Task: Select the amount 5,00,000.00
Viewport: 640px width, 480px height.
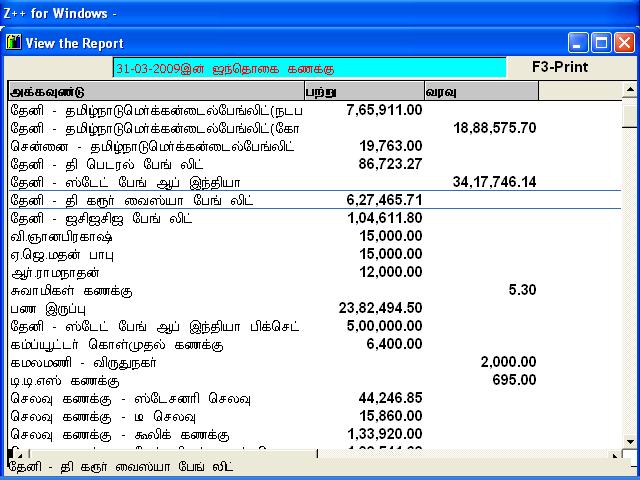Action: (x=384, y=326)
